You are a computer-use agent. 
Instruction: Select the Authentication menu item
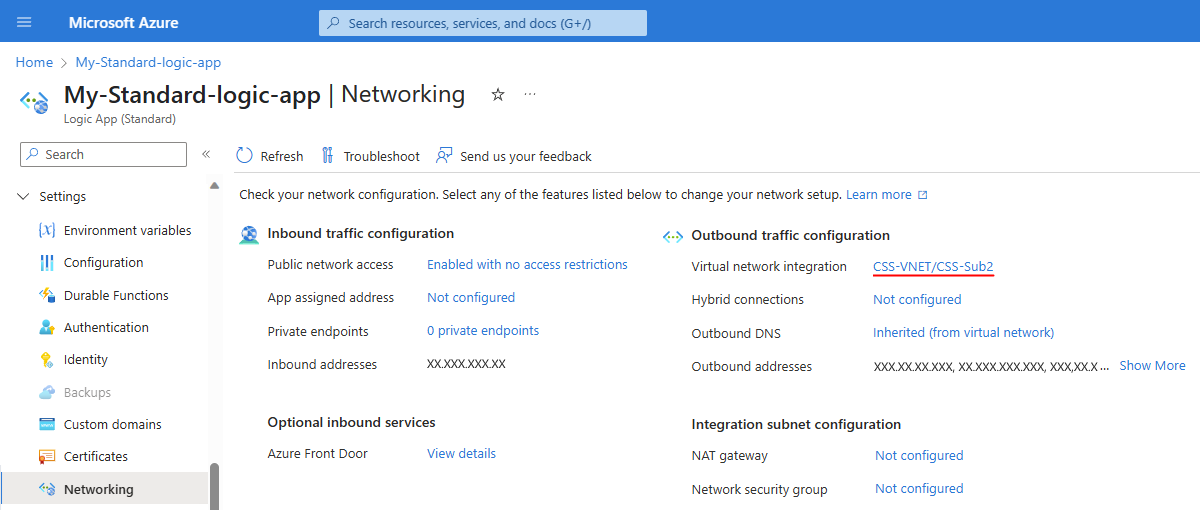click(106, 328)
